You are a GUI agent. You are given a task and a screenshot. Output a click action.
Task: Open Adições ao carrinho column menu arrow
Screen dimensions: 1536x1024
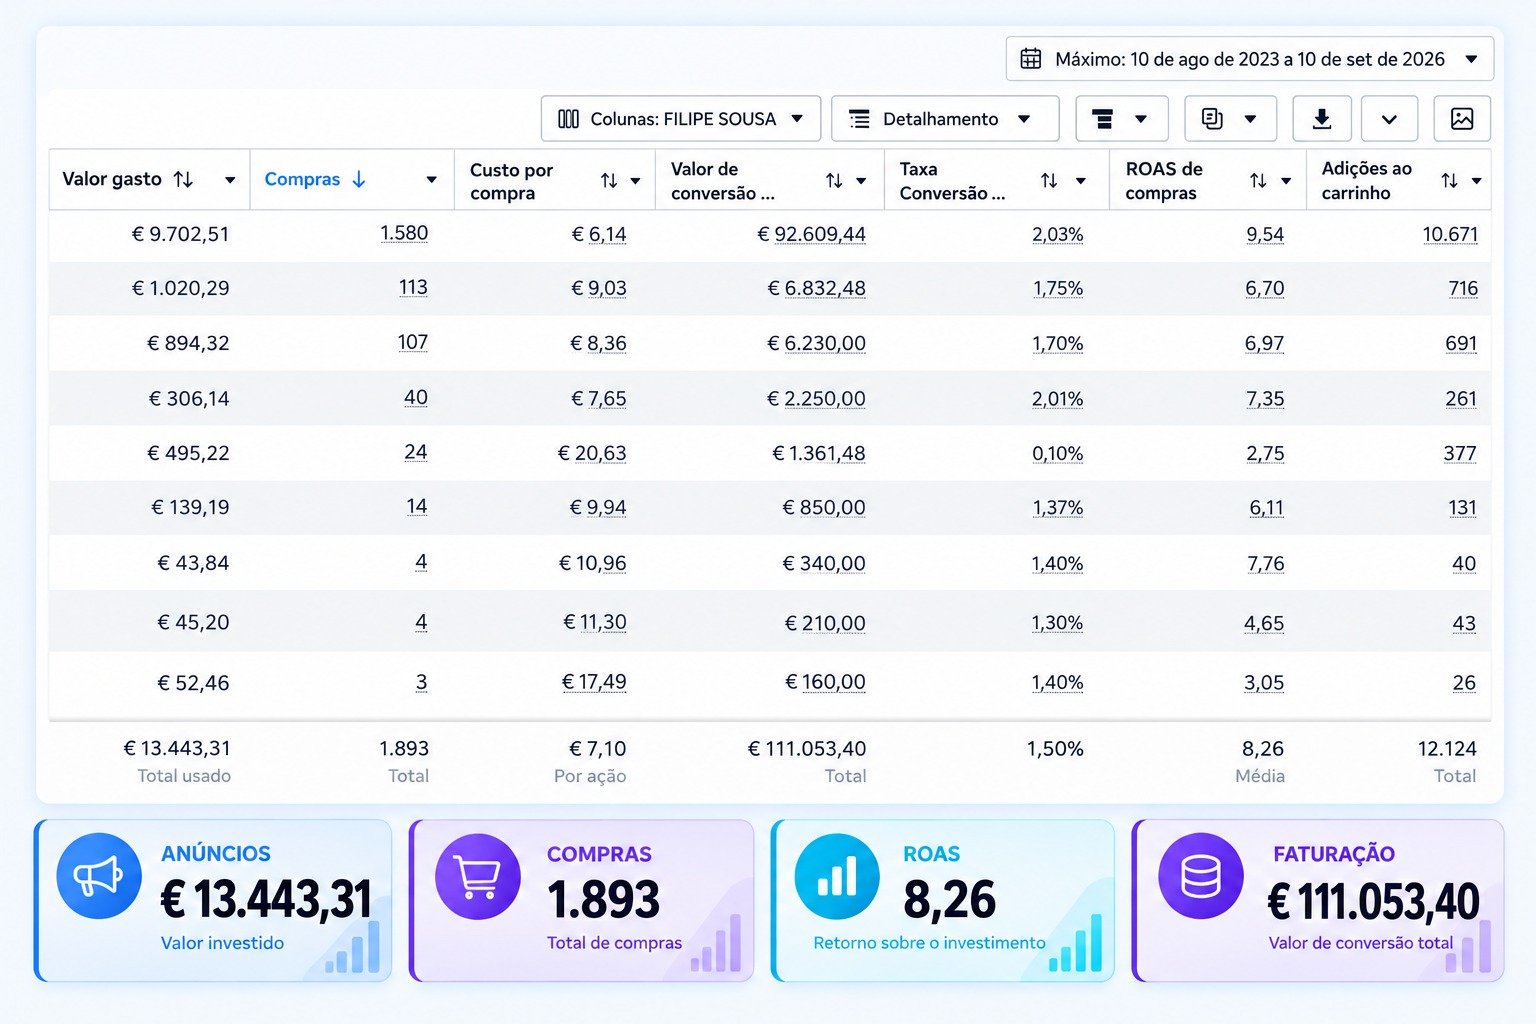[x=1476, y=181]
